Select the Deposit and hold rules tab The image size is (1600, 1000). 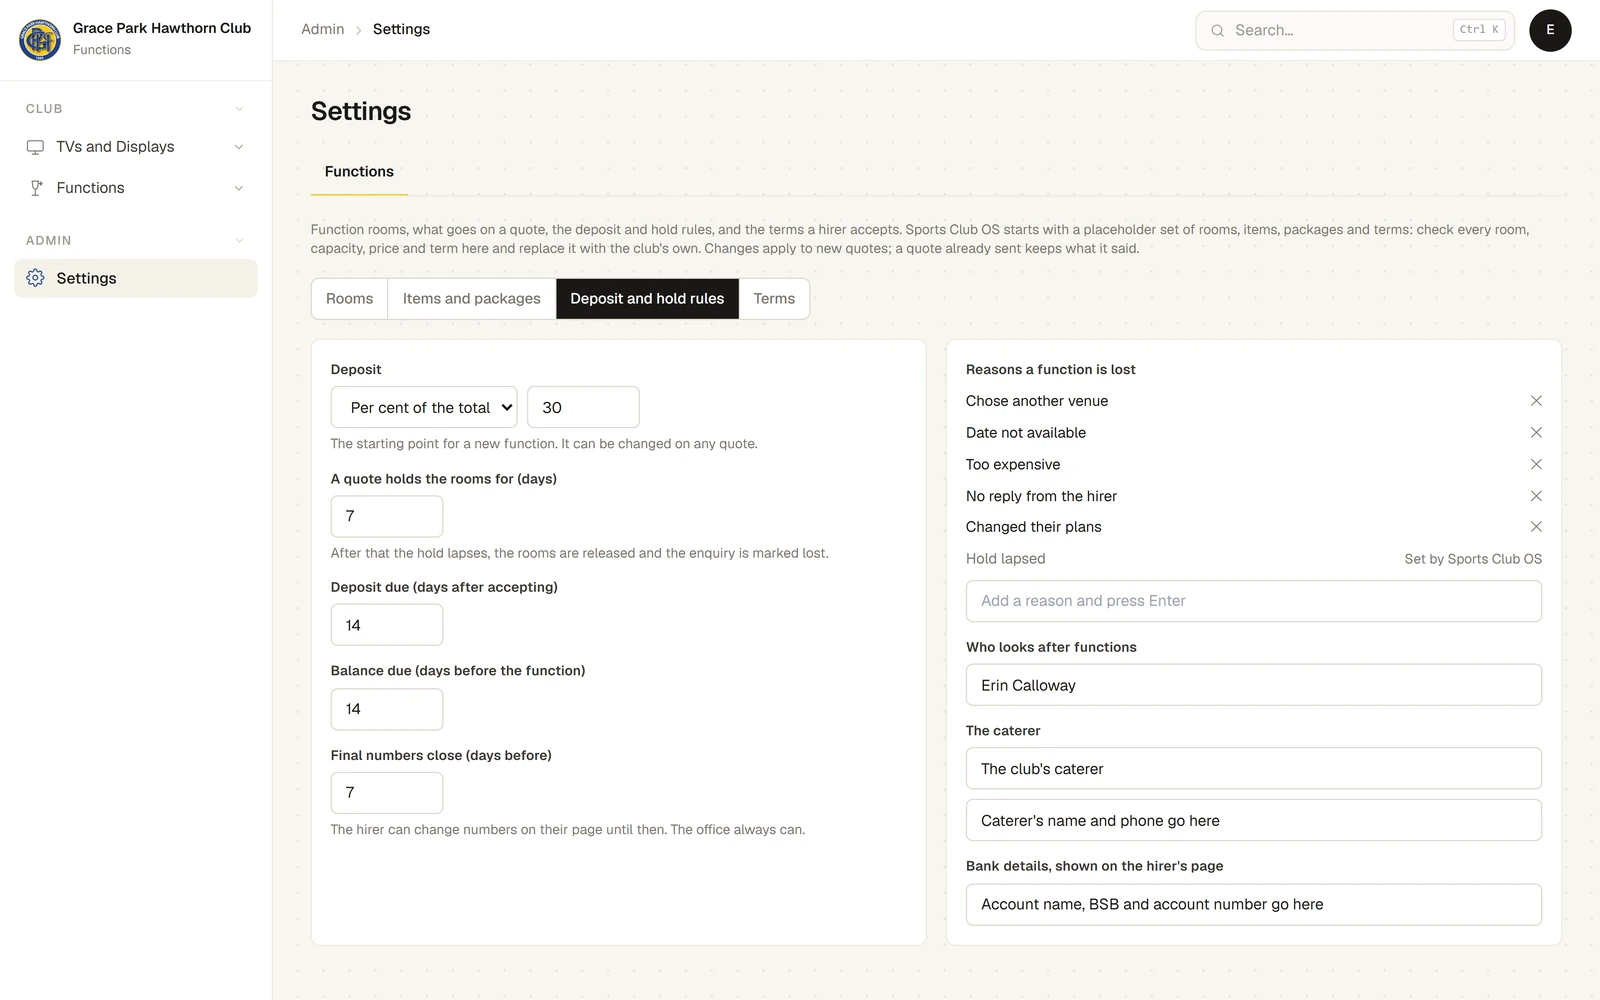coord(647,299)
